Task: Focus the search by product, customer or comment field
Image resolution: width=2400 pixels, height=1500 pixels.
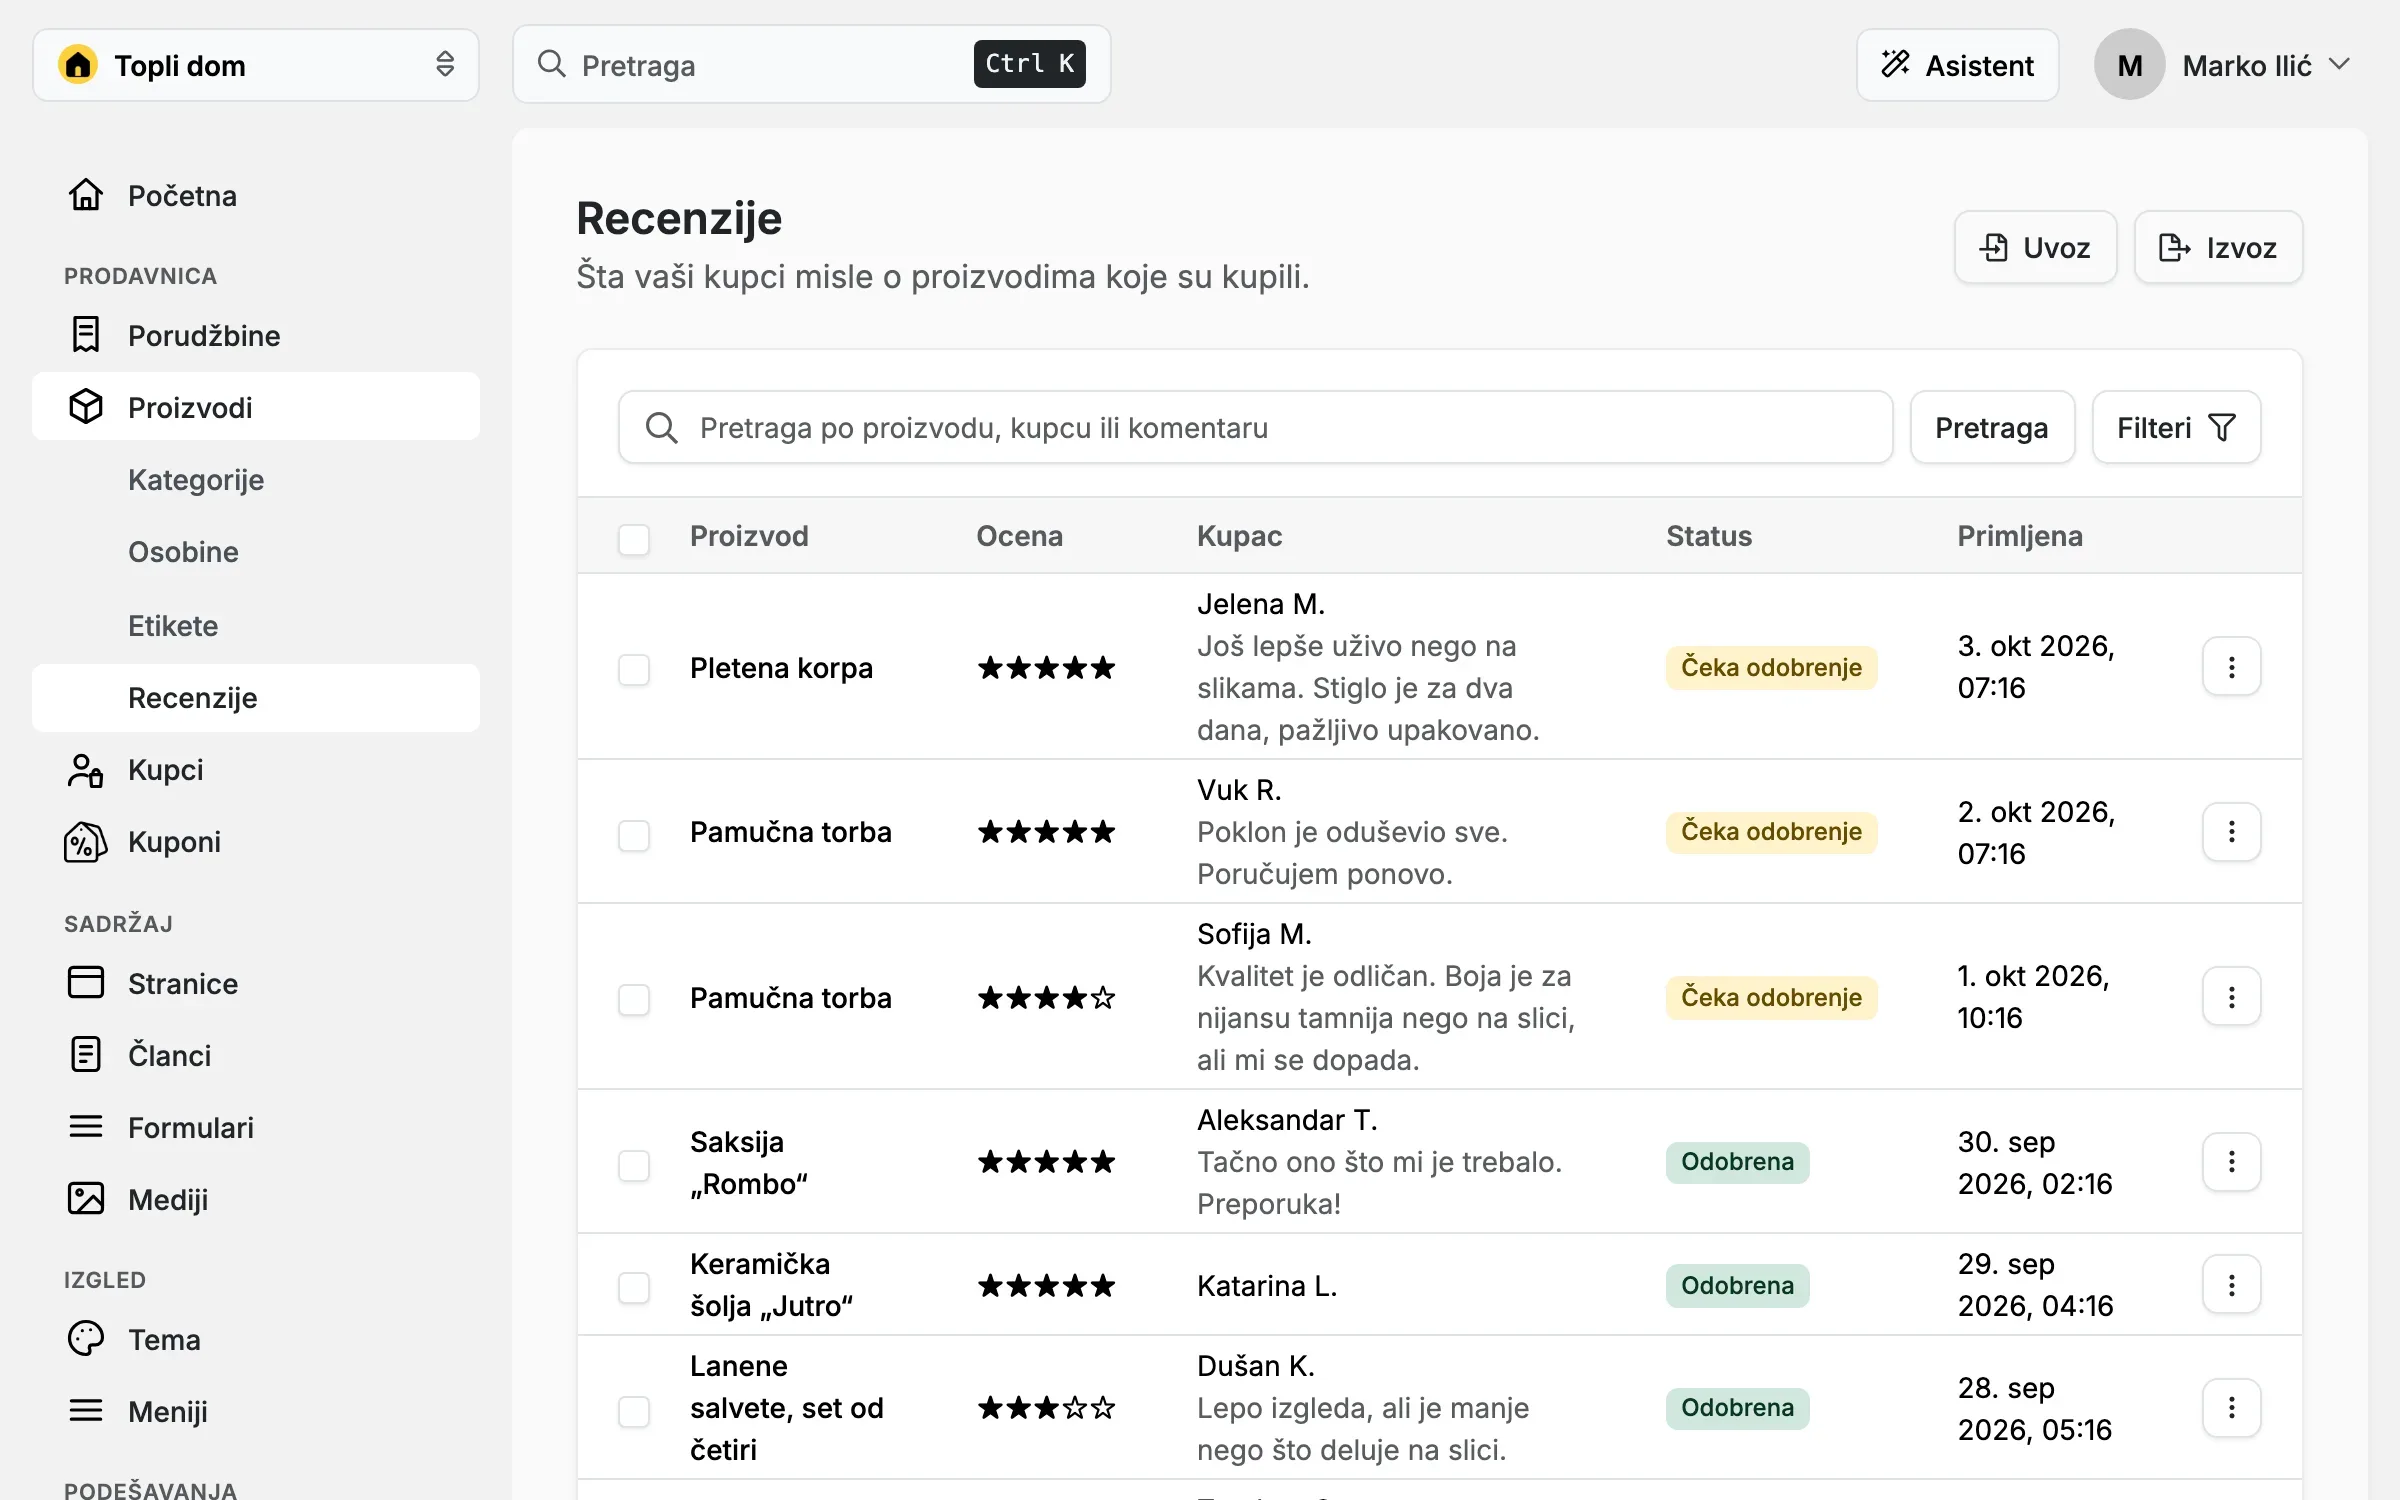Action: [x=1255, y=427]
